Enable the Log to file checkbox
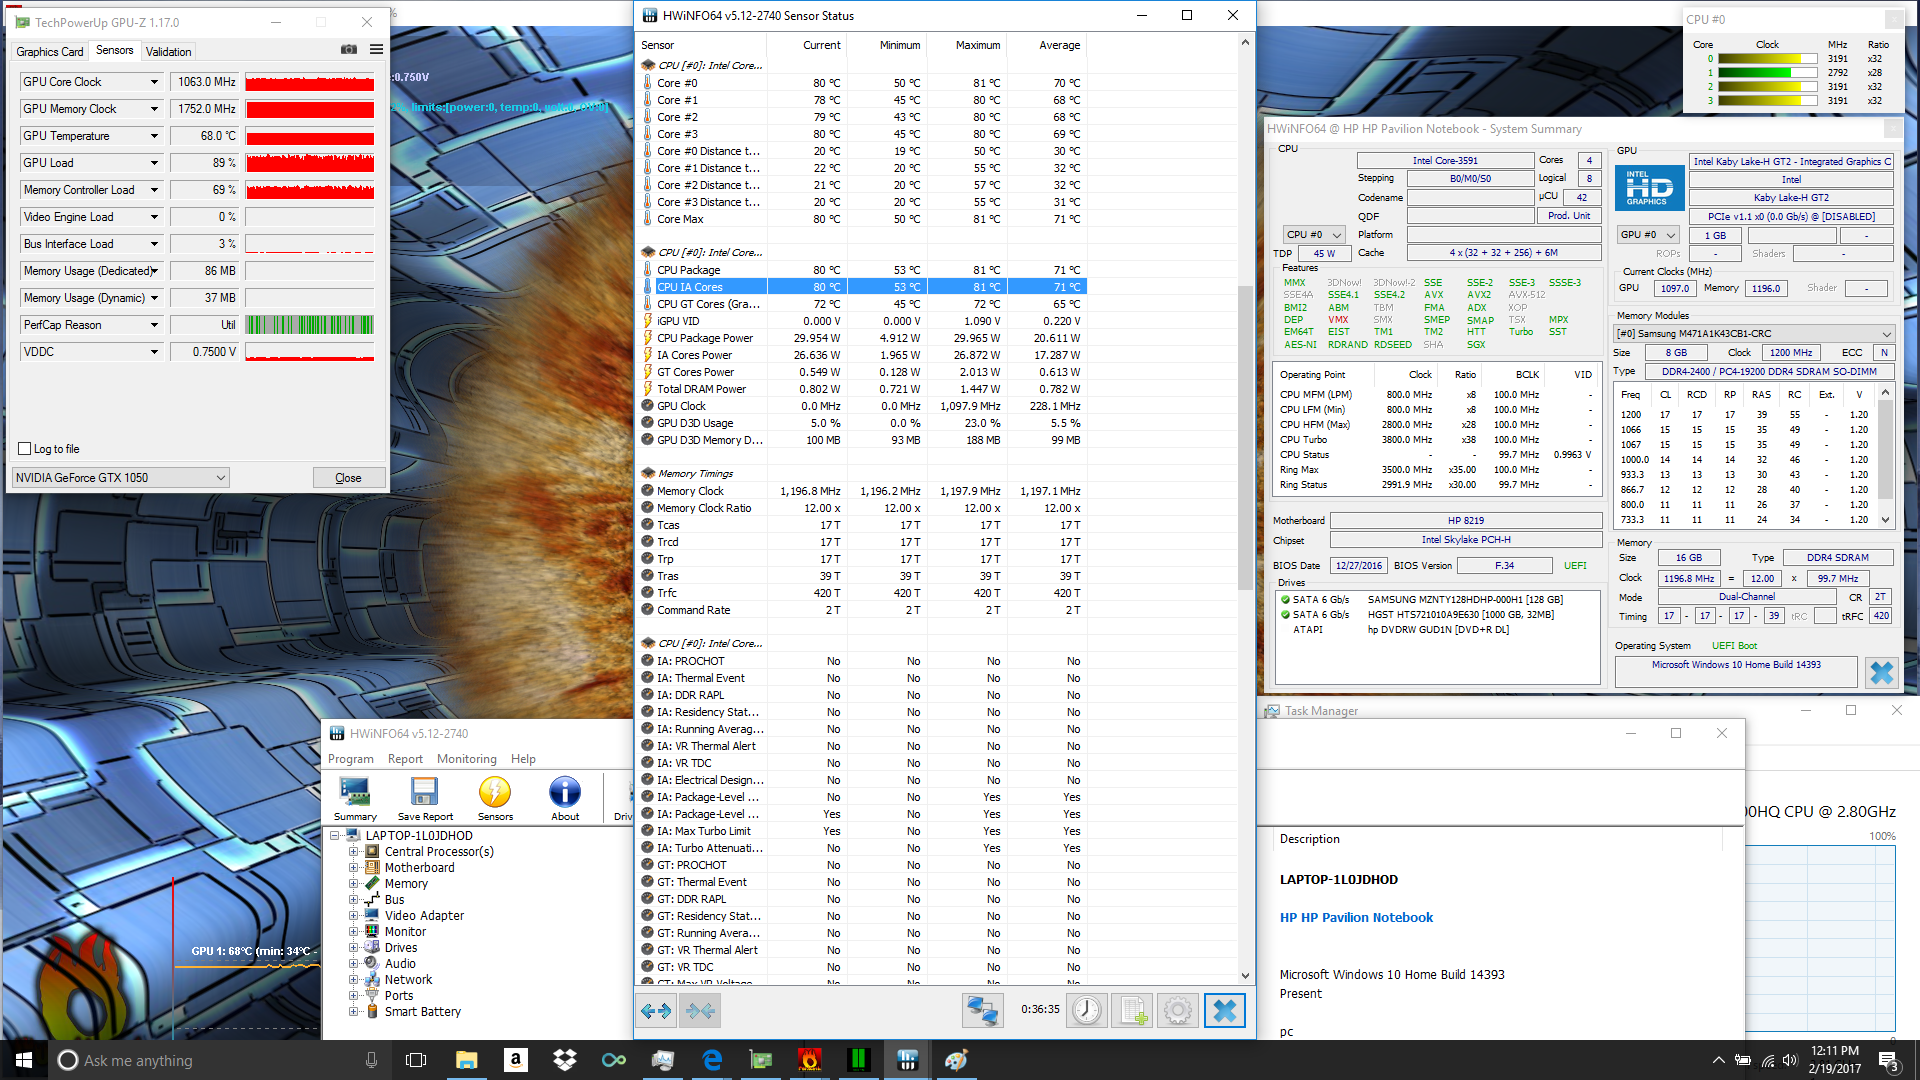This screenshot has width=1920, height=1080. tap(25, 449)
